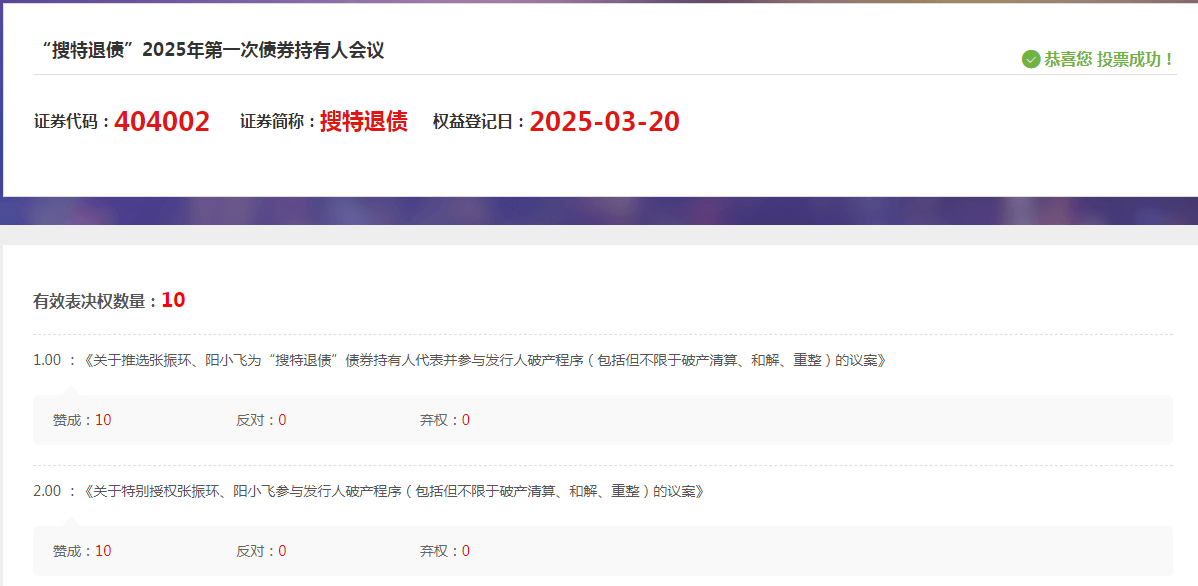Select proposal 1.00 about electing bondholder representatives
The image size is (1198, 586).
pyautogui.click(x=485, y=360)
